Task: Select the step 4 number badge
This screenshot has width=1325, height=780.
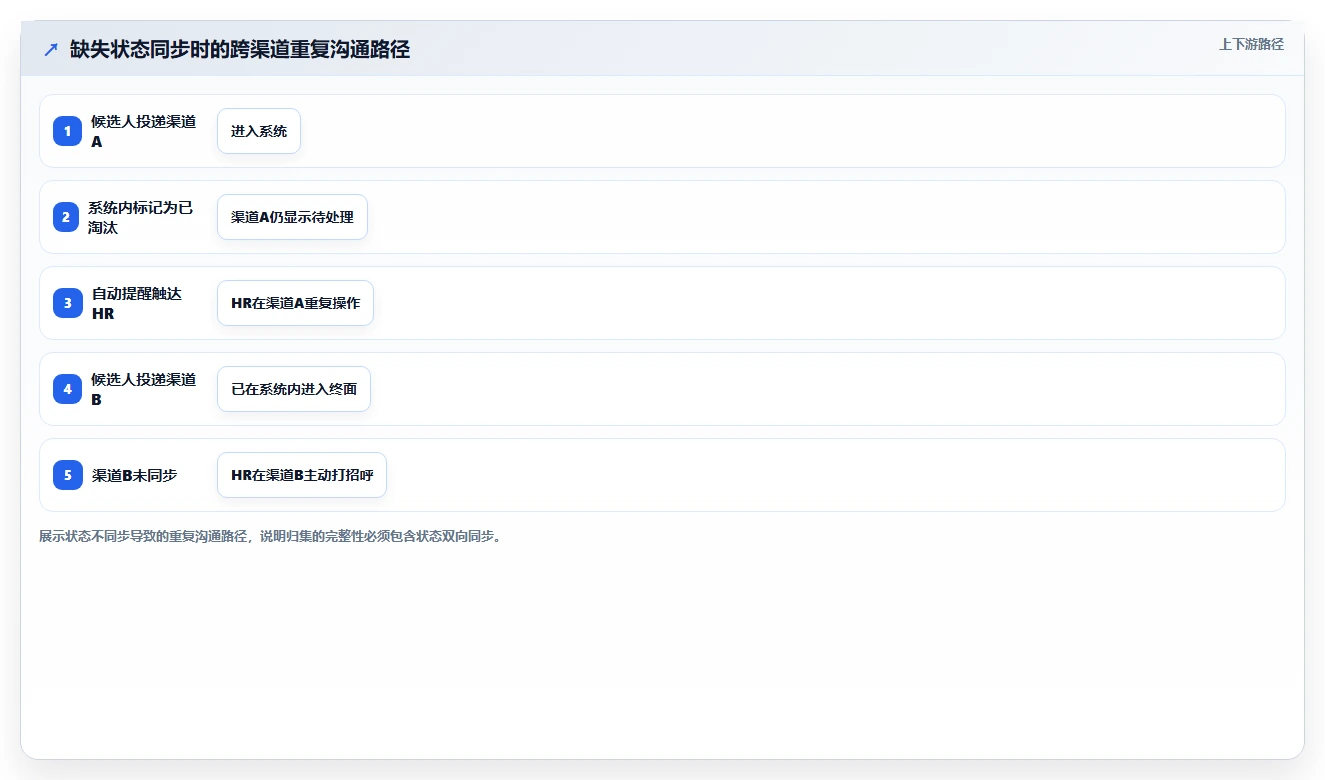Action: [68, 389]
